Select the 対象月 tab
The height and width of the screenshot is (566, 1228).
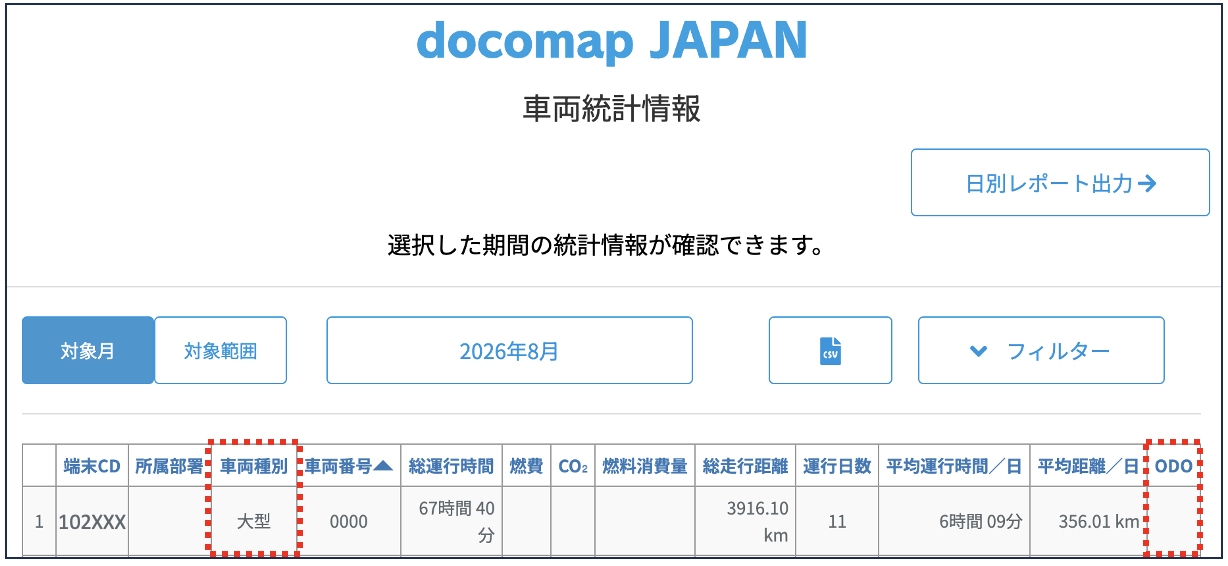88,350
